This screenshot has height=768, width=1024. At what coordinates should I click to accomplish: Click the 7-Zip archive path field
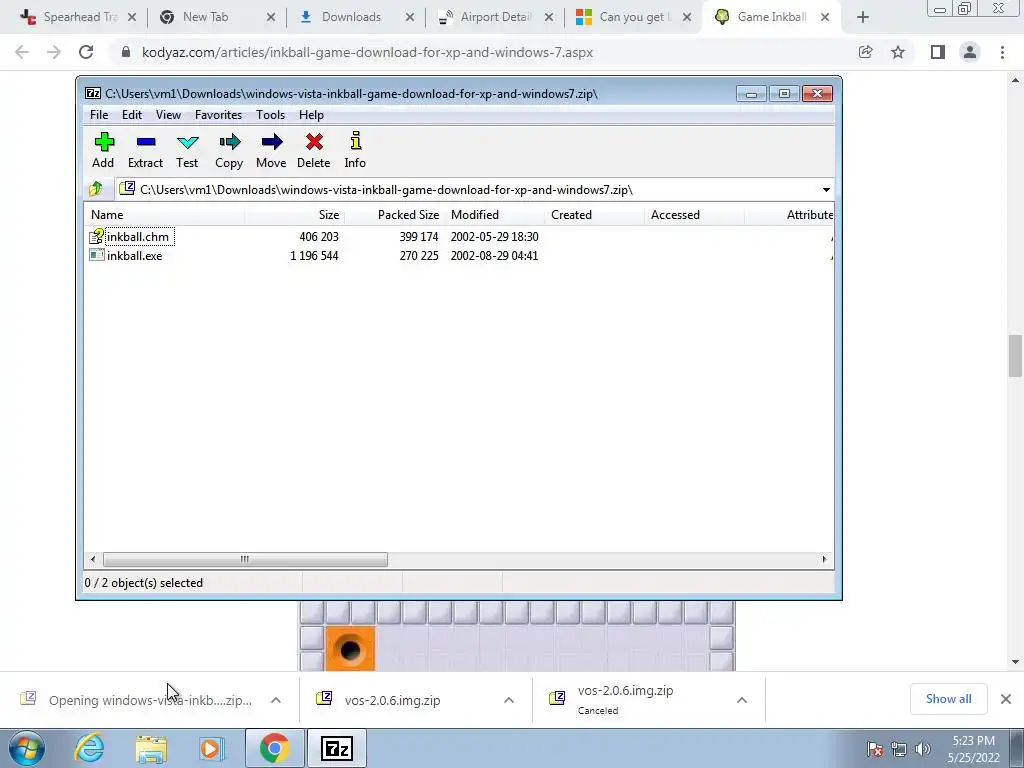point(468,190)
